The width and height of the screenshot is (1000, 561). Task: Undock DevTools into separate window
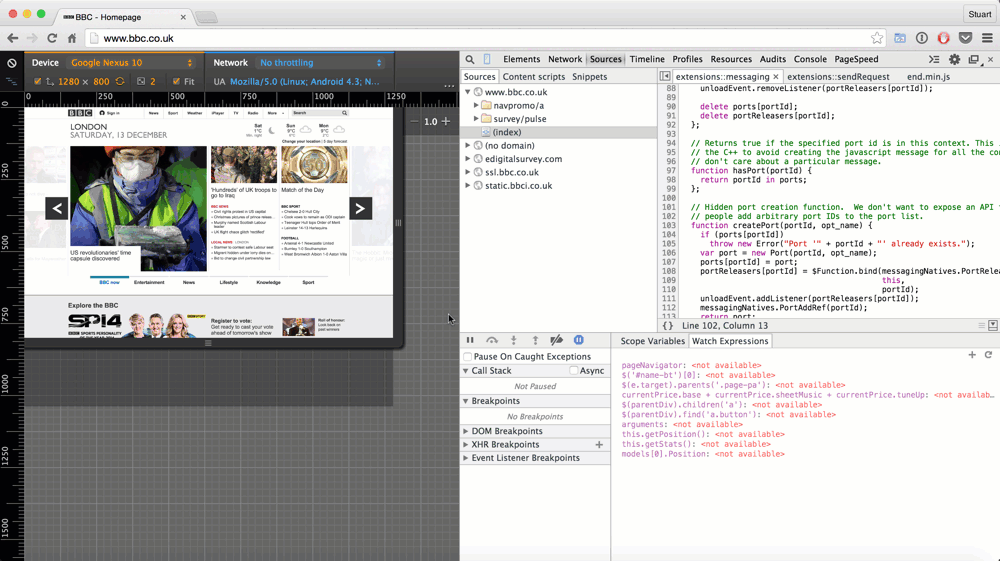(x=973, y=59)
